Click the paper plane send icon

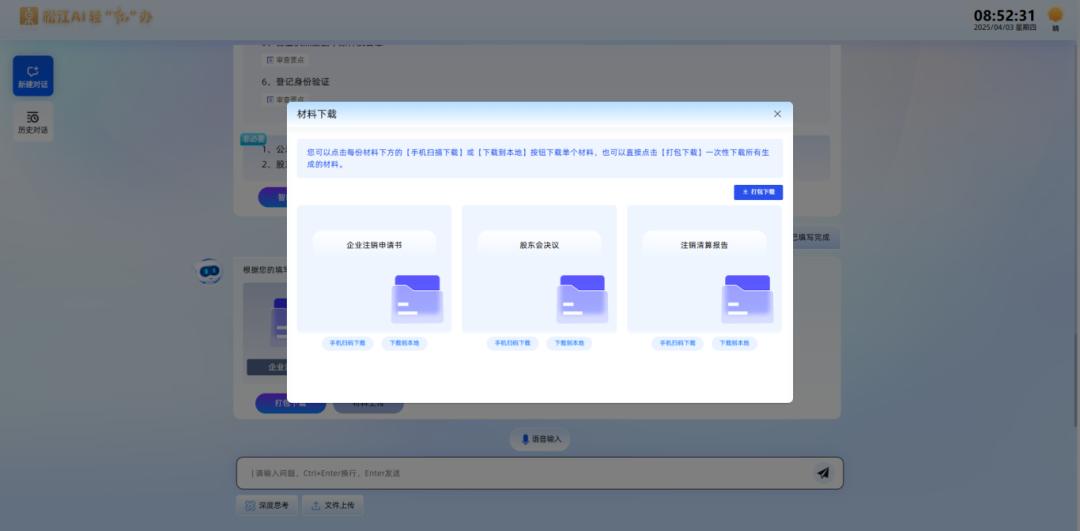click(823, 473)
